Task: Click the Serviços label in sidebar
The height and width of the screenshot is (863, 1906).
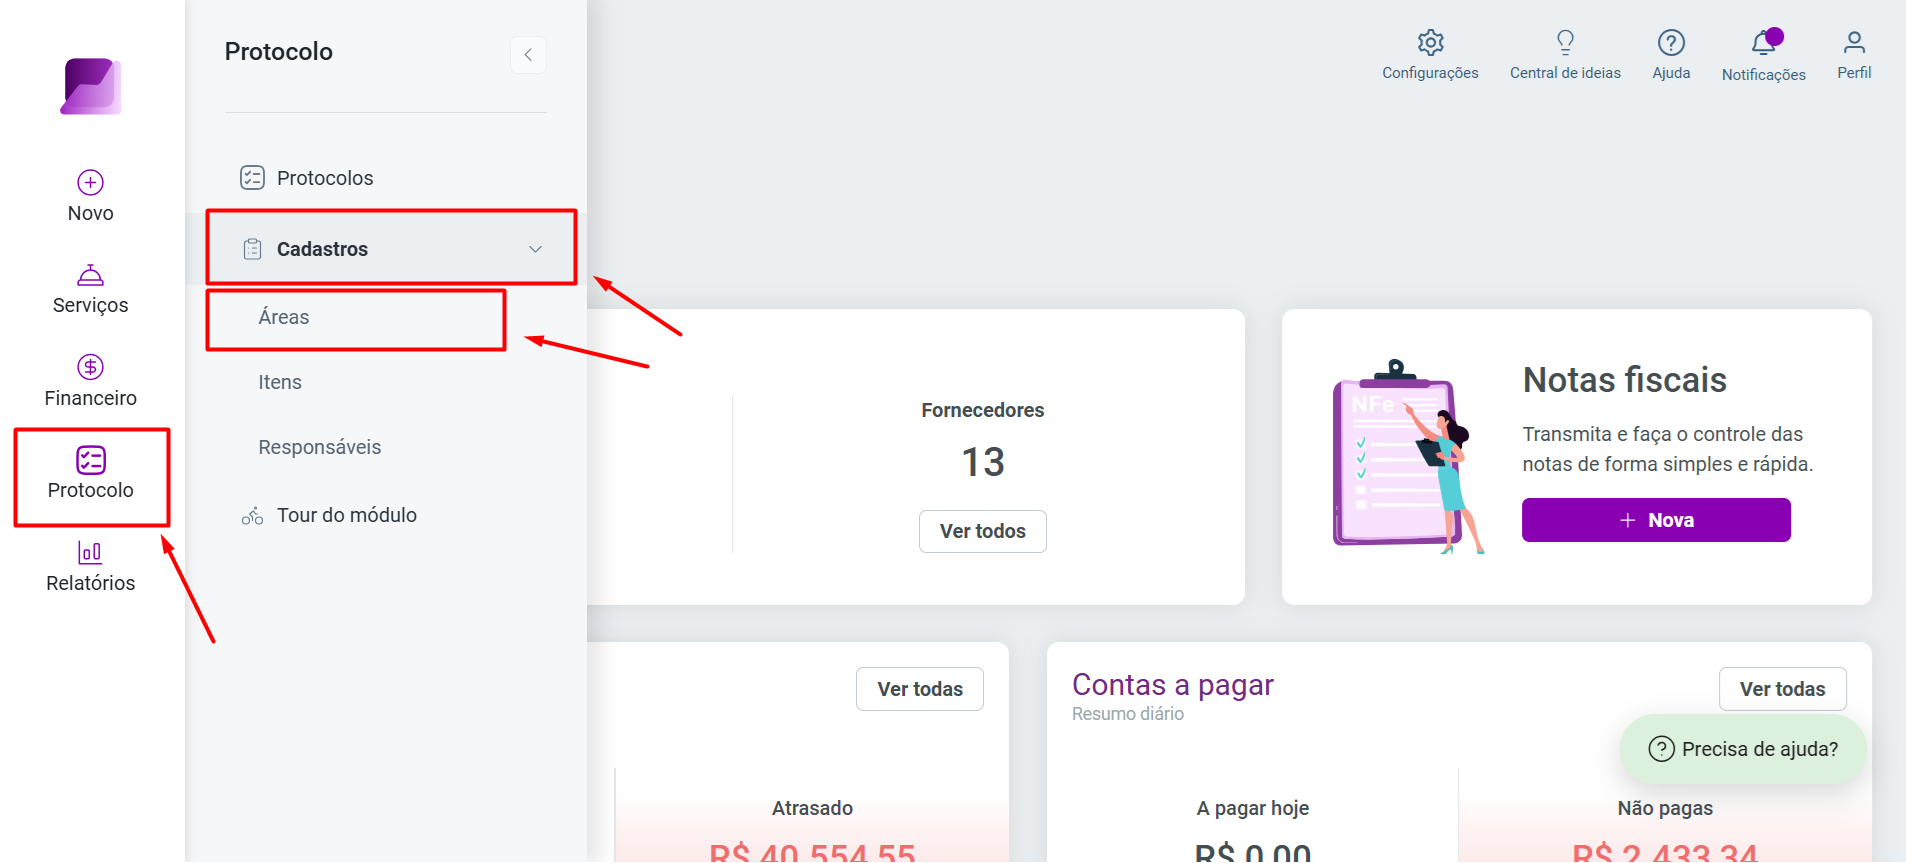Action: point(91,305)
